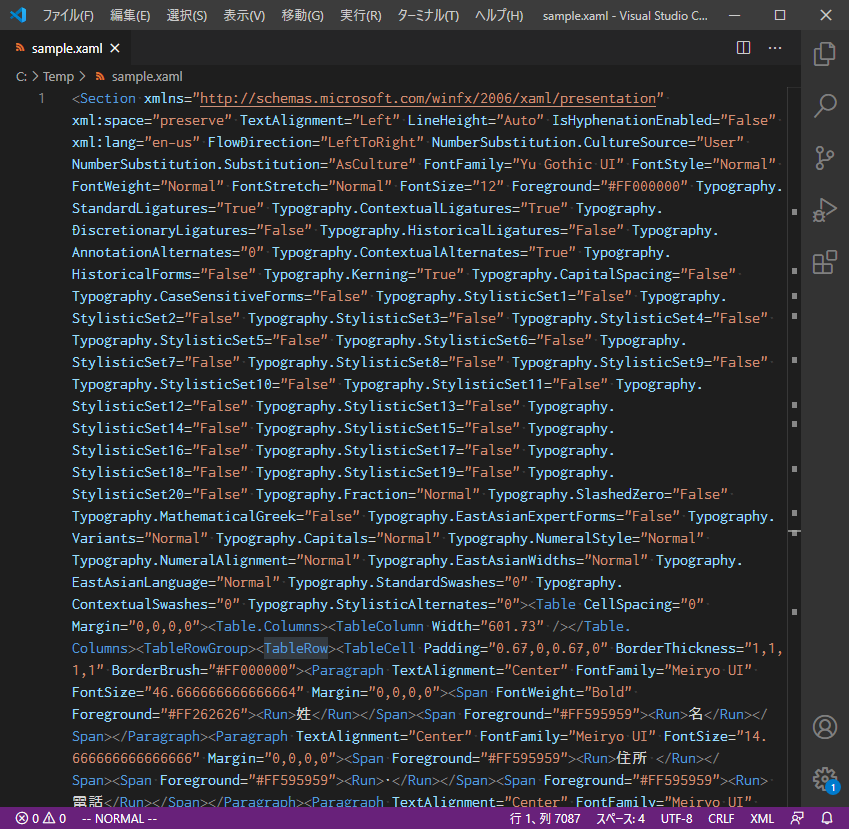Change file encoding UTF-8
The width and height of the screenshot is (849, 829).
676,818
